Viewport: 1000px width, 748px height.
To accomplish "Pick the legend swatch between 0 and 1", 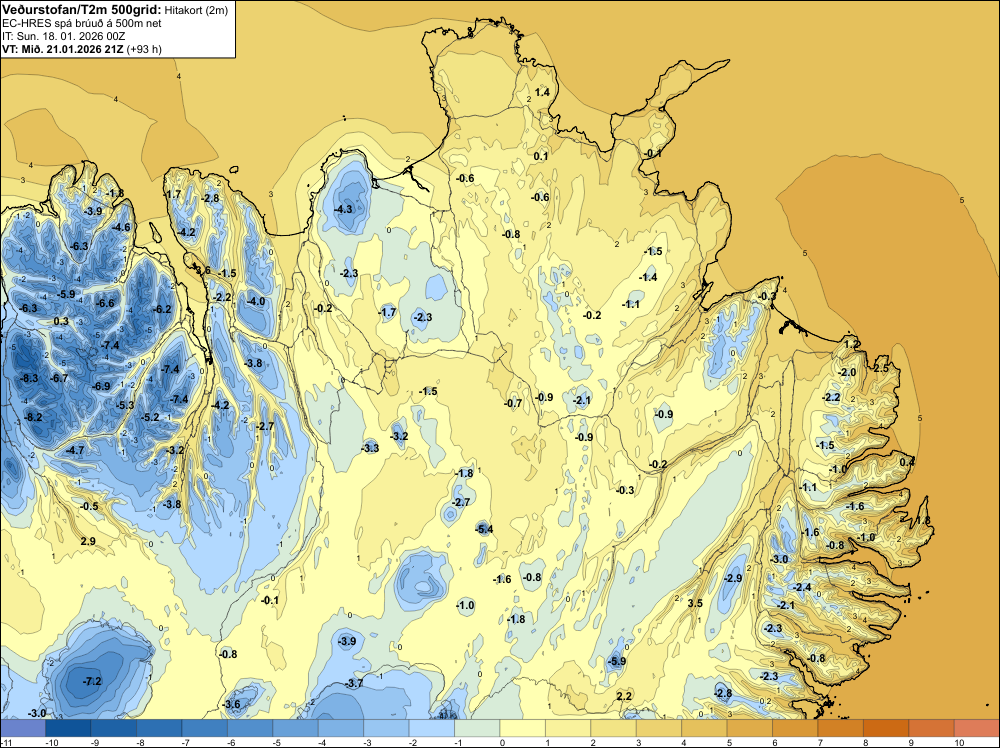I will click(x=523, y=728).
